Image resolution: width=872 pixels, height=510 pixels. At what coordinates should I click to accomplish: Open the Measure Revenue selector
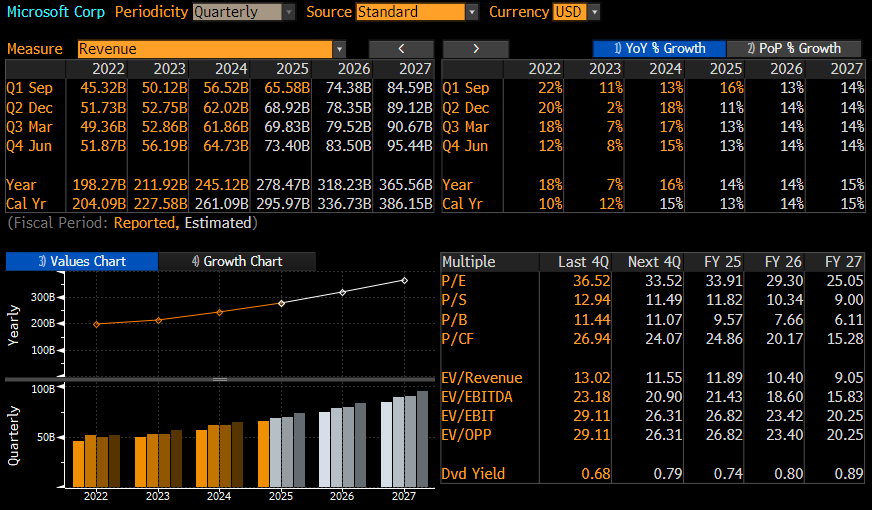click(211, 48)
